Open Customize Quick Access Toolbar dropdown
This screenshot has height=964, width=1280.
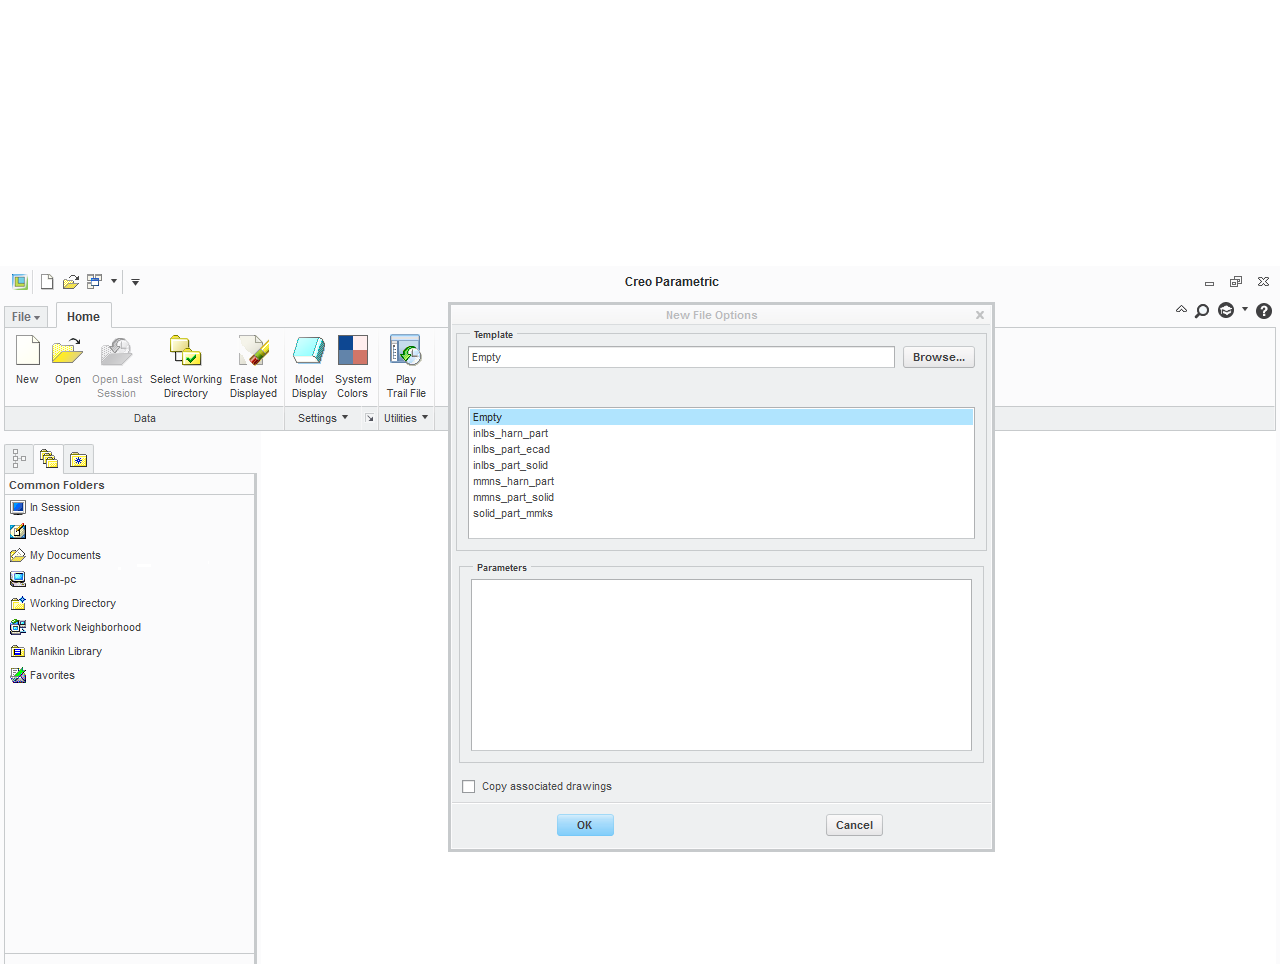coord(135,282)
